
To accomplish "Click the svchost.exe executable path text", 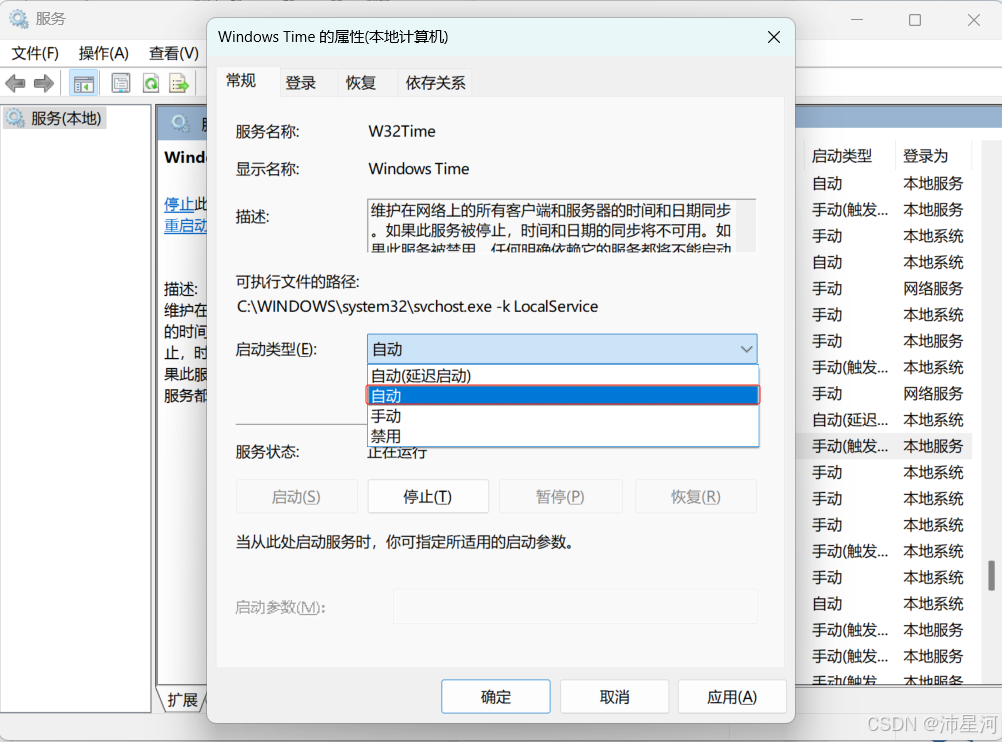I will pos(417,307).
